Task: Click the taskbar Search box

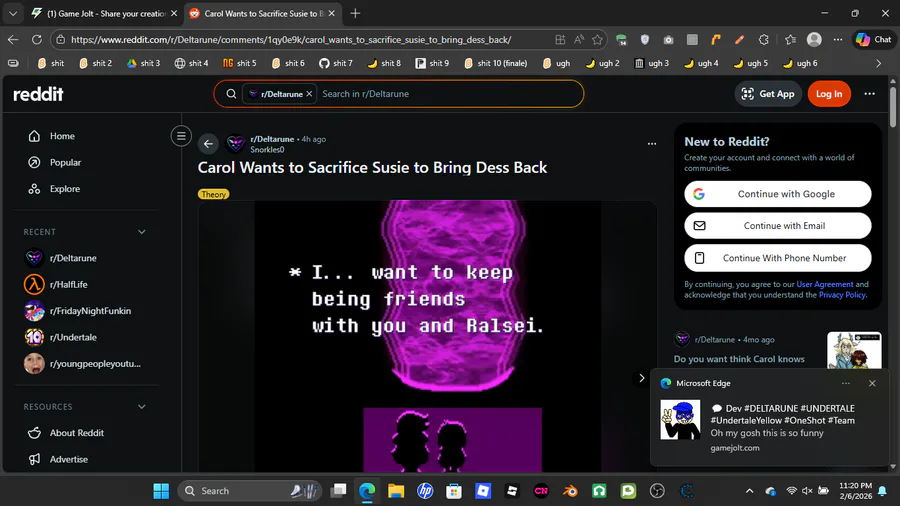Action: tap(250, 491)
